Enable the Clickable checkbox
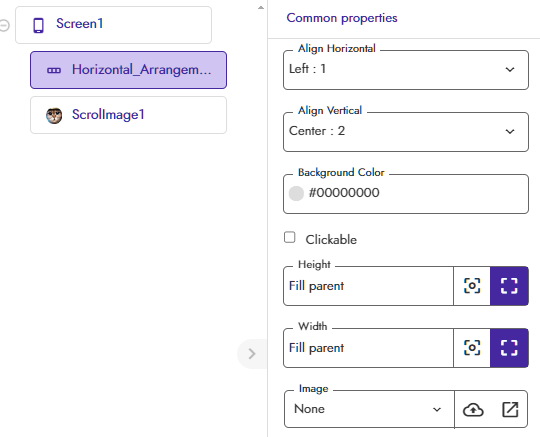 coord(290,237)
